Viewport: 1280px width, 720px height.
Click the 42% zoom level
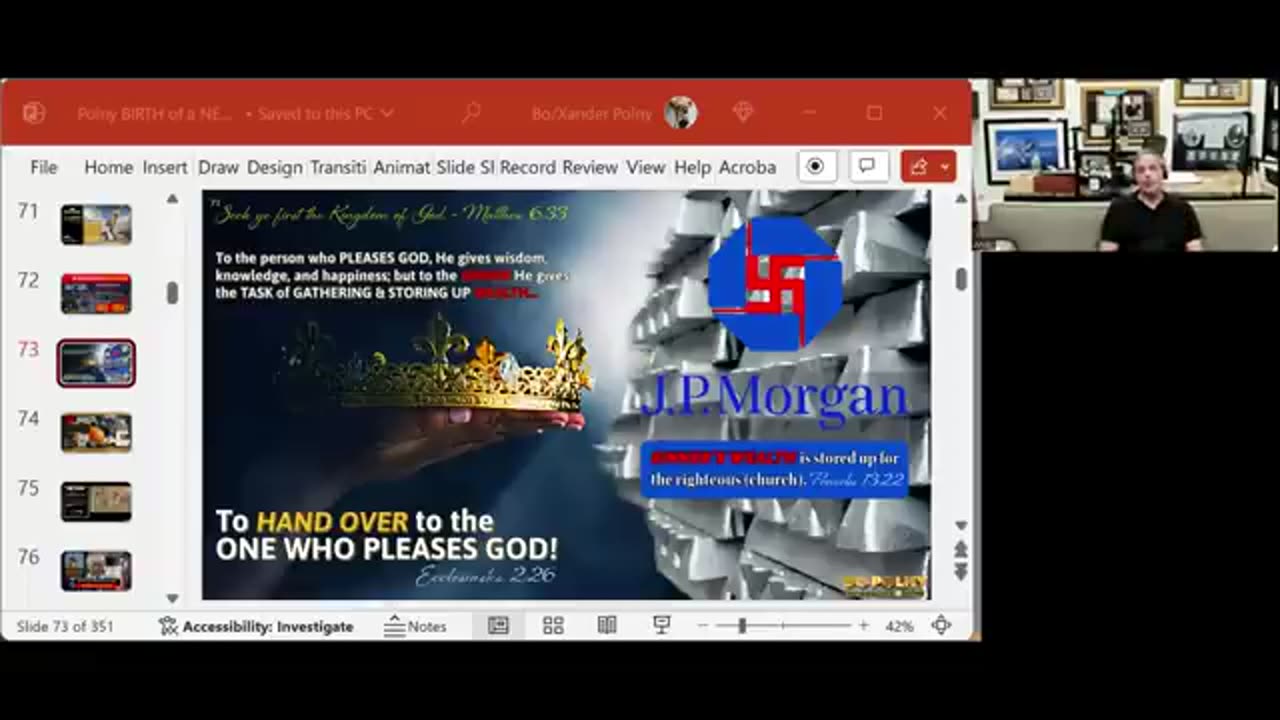(x=899, y=626)
